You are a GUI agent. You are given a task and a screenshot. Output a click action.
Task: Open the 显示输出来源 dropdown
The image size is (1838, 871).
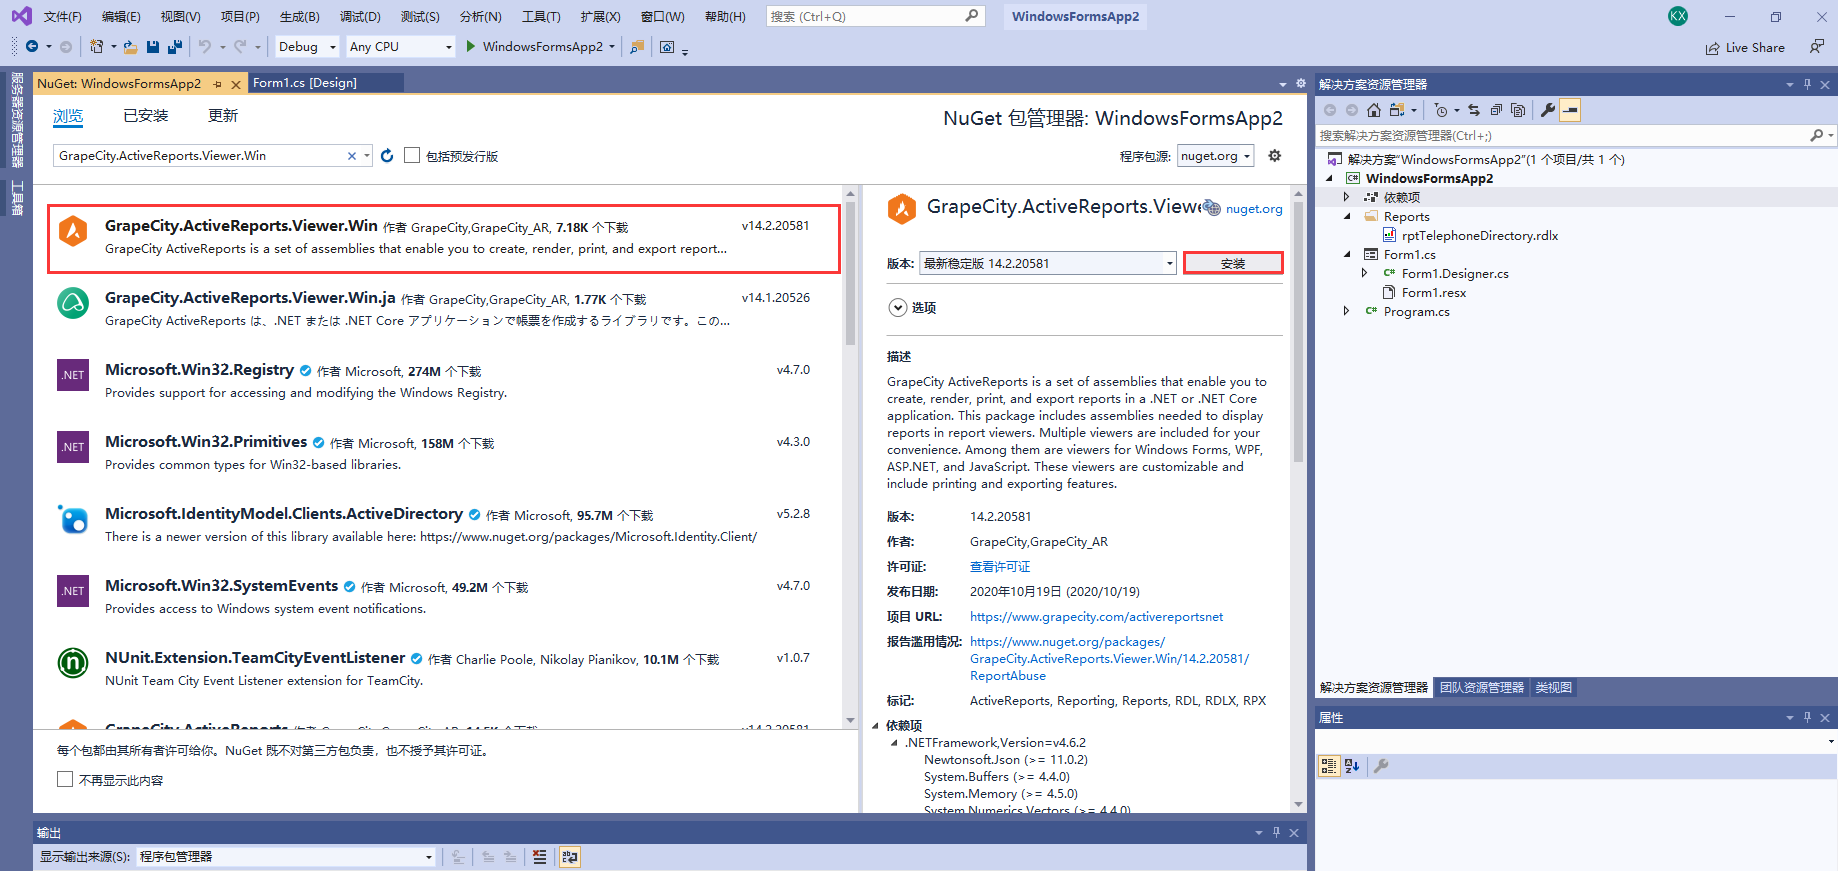point(286,857)
